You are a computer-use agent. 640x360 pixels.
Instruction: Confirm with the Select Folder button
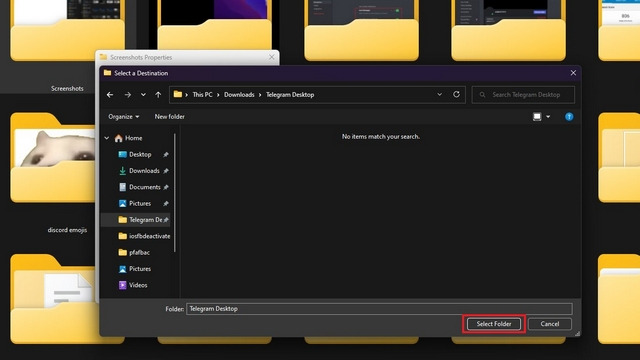pyautogui.click(x=494, y=324)
